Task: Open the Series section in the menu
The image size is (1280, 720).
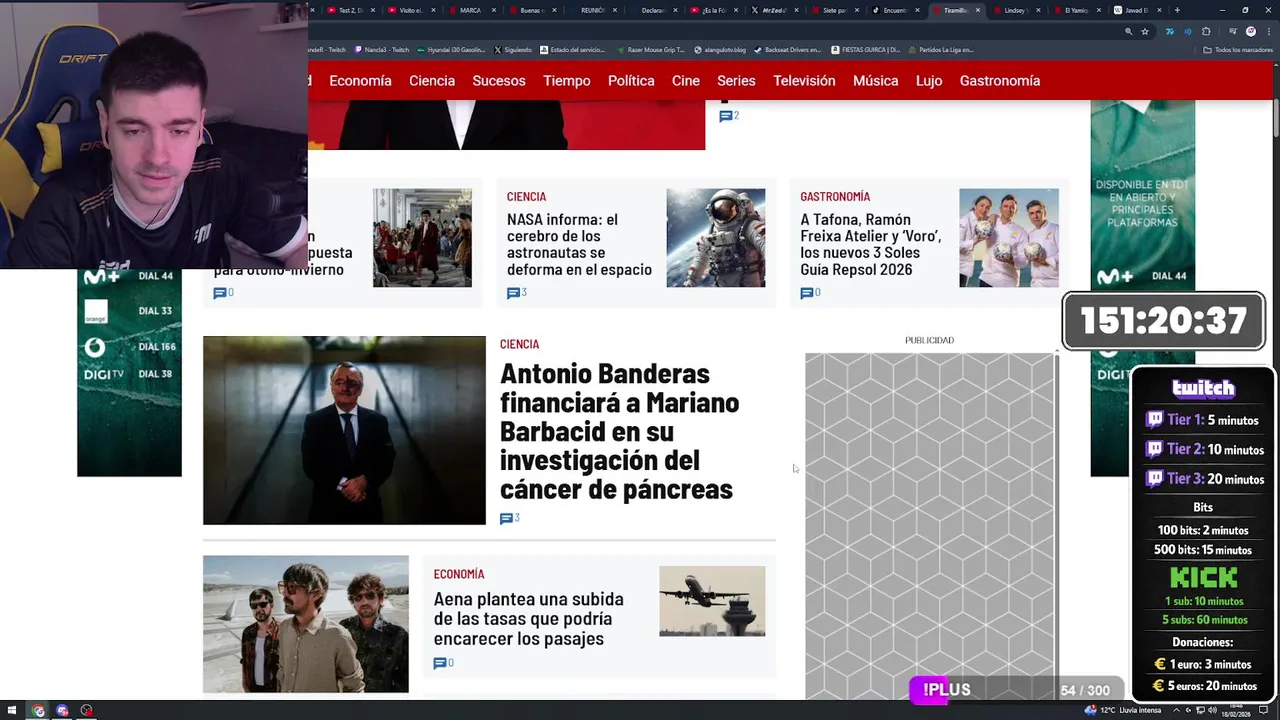Action: pyautogui.click(x=736, y=81)
